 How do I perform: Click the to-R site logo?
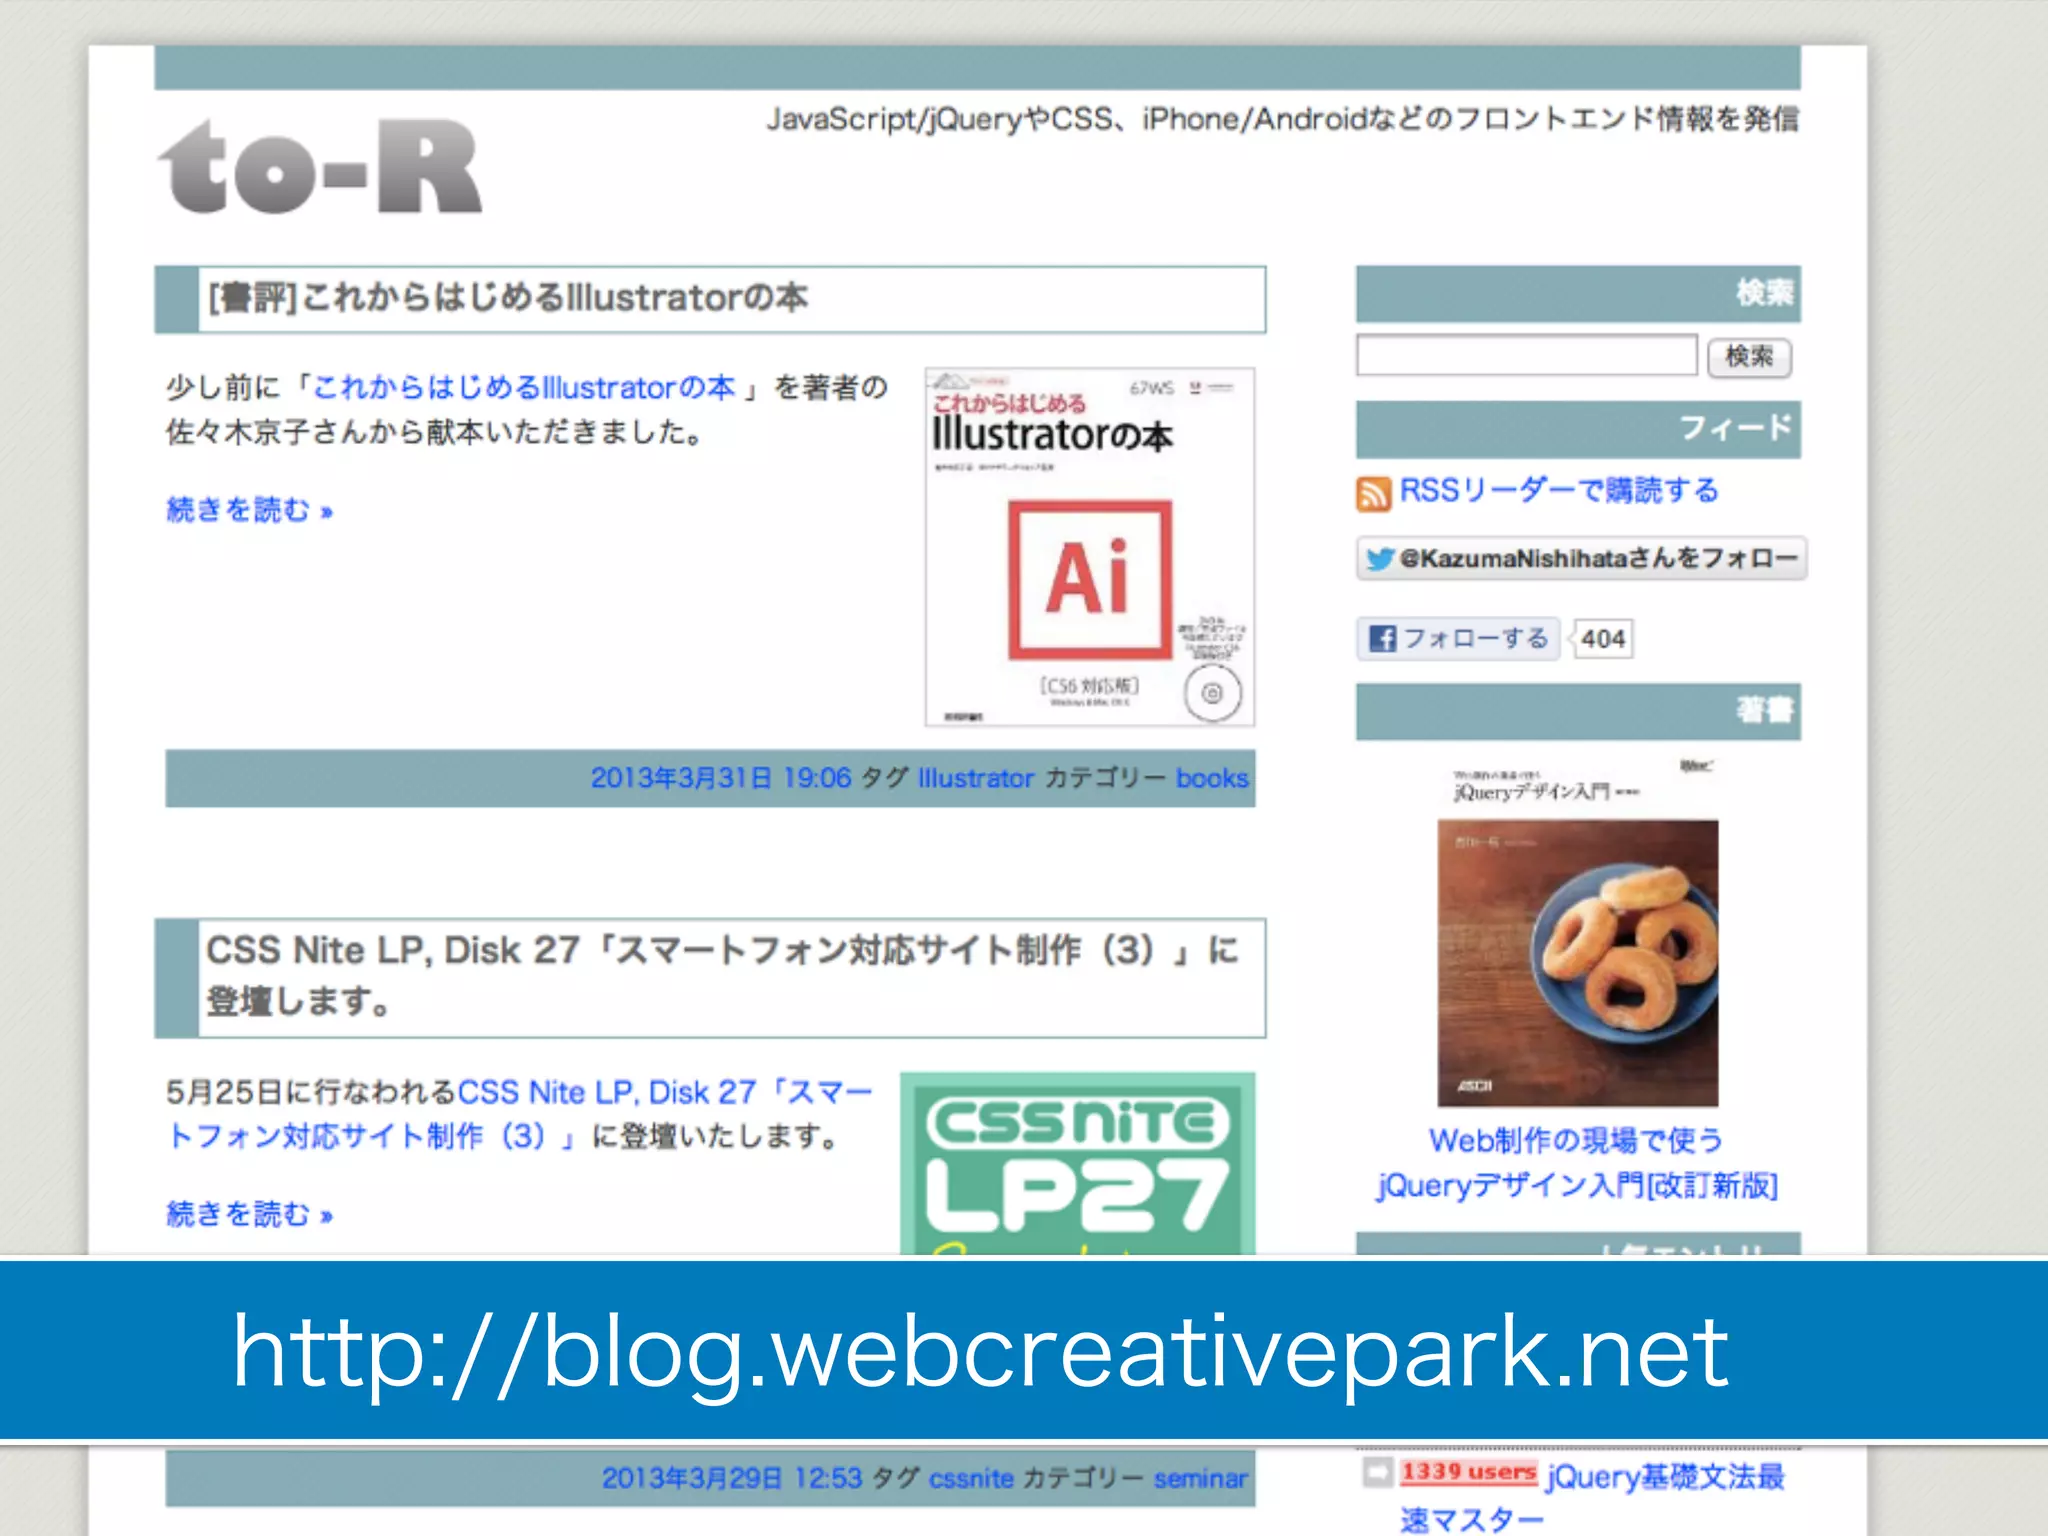click(320, 167)
